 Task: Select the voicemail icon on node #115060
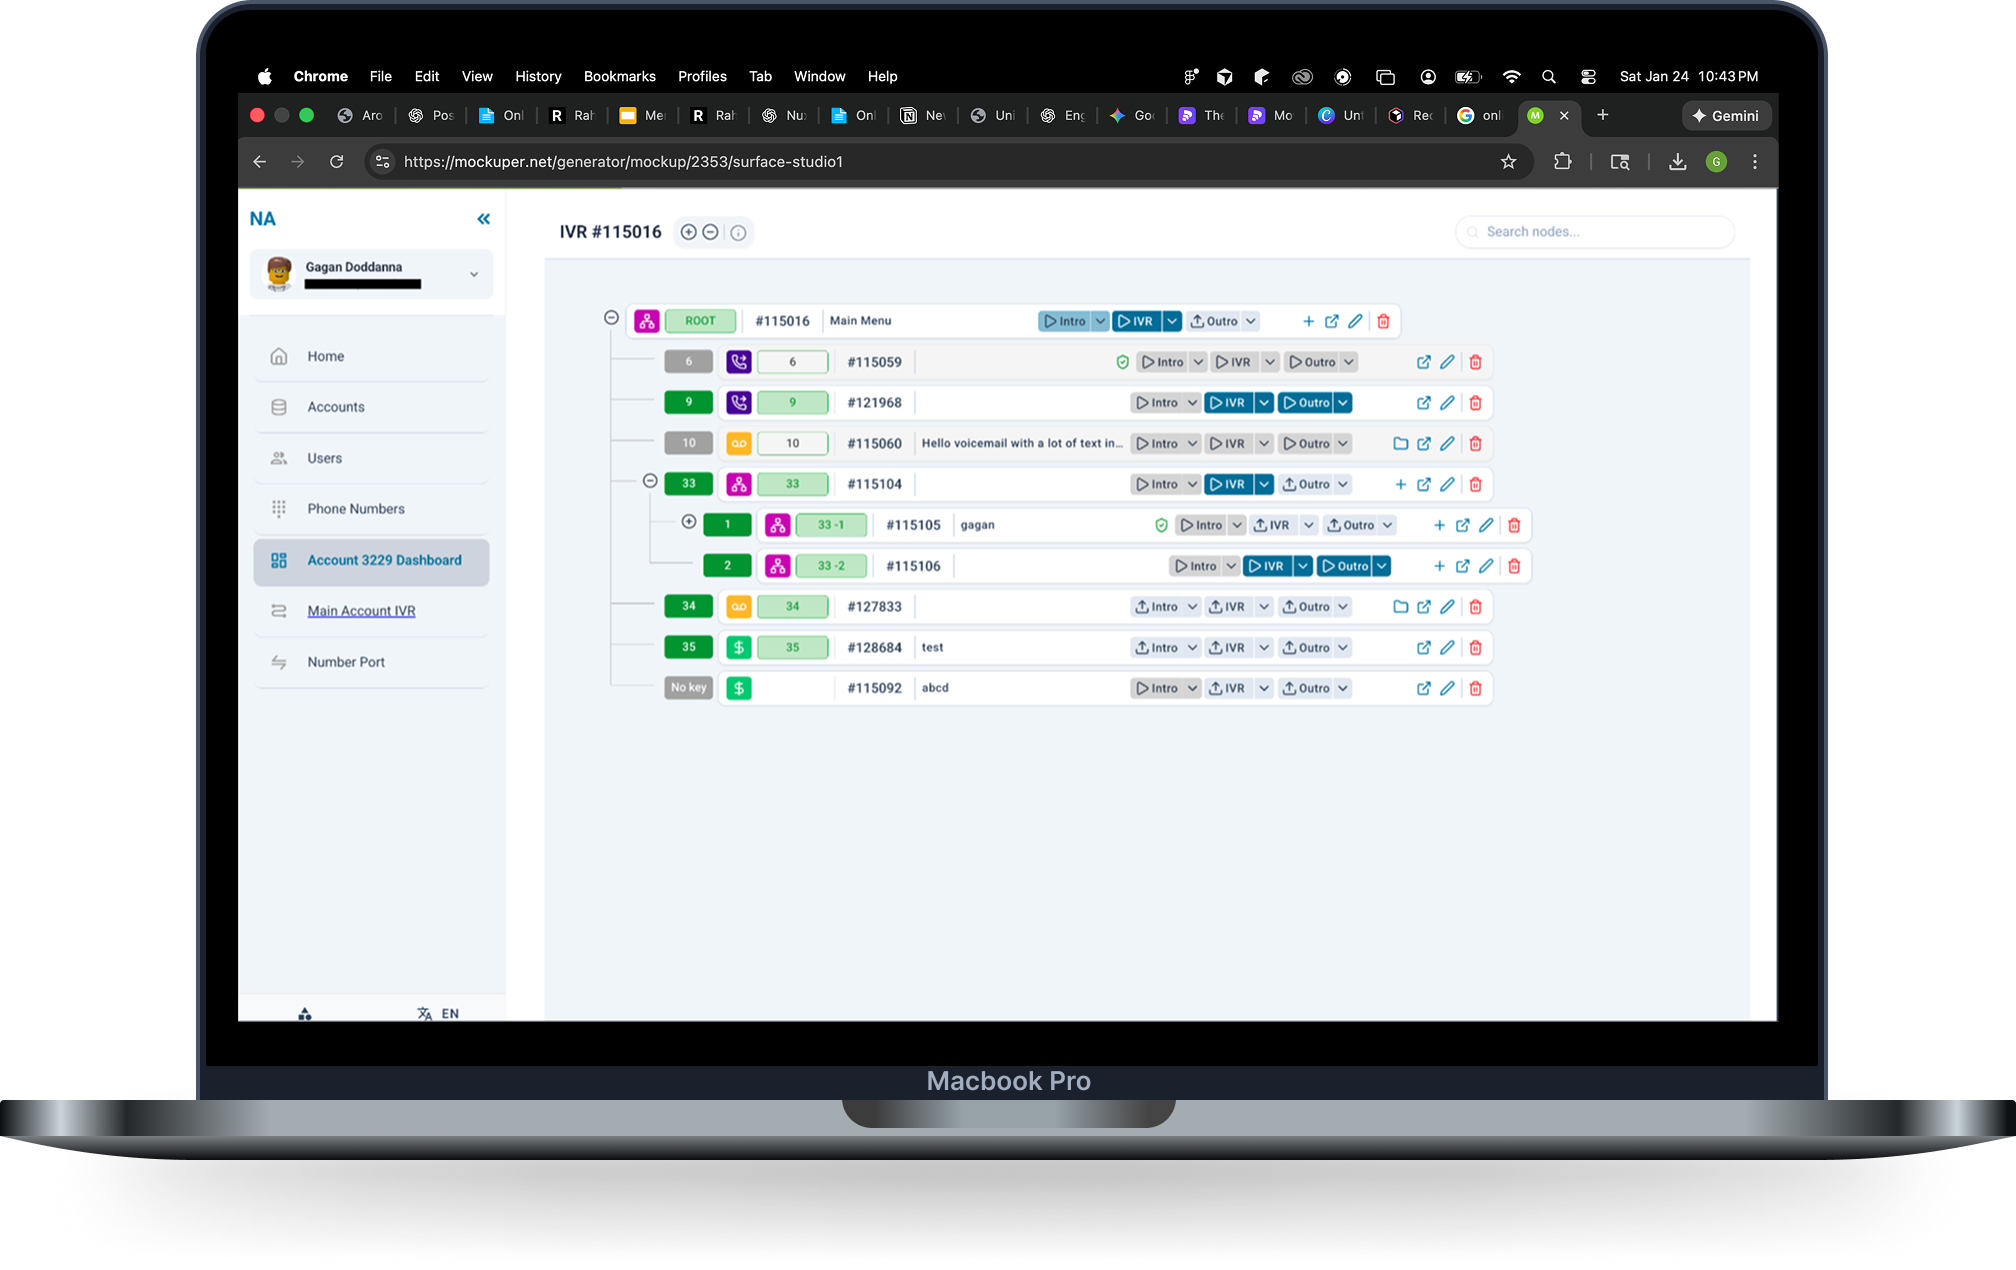739,443
